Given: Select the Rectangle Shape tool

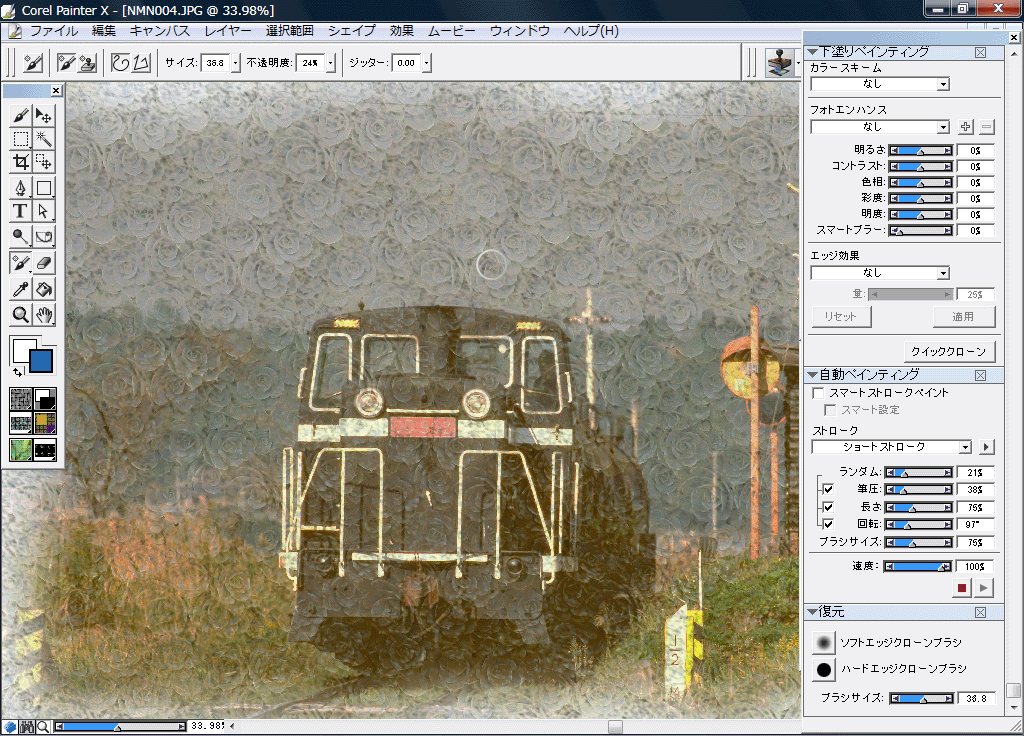Looking at the screenshot, I should tap(44, 188).
